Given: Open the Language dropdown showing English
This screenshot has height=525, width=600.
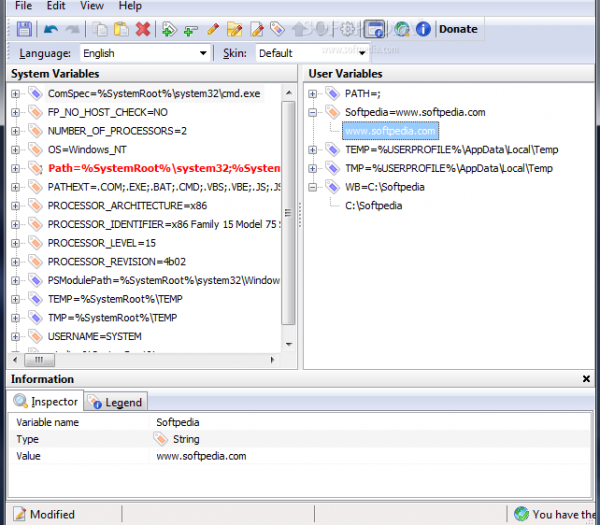Looking at the screenshot, I should point(145,53).
